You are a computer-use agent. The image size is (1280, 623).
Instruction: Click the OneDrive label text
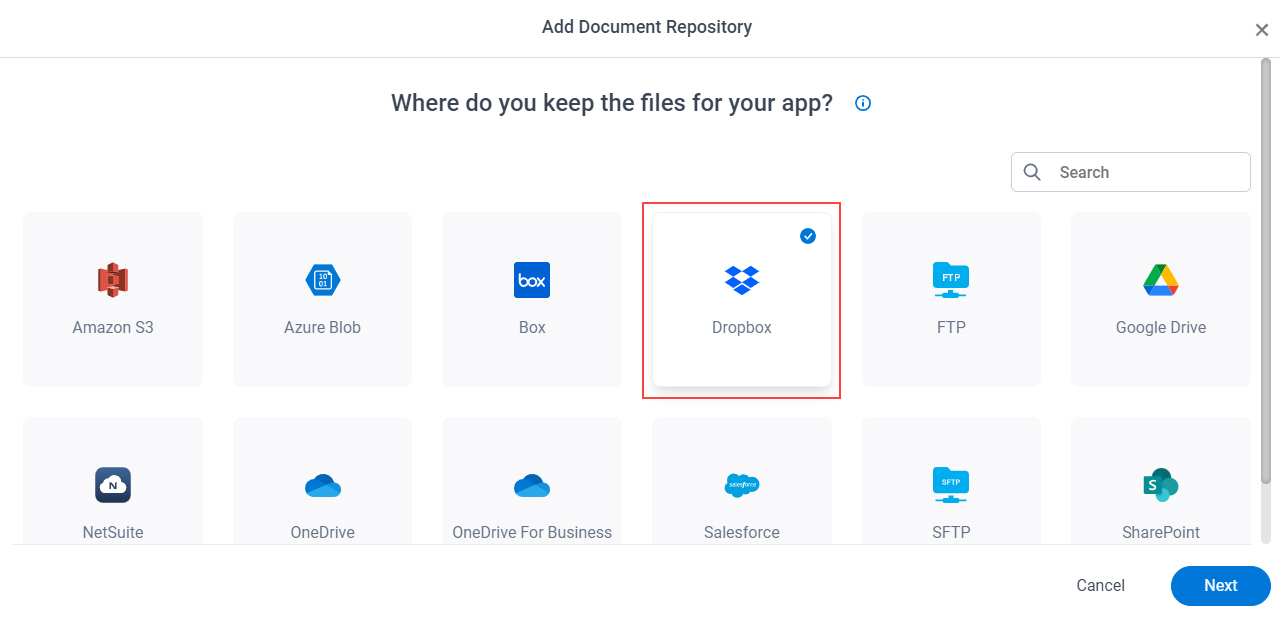tap(323, 532)
